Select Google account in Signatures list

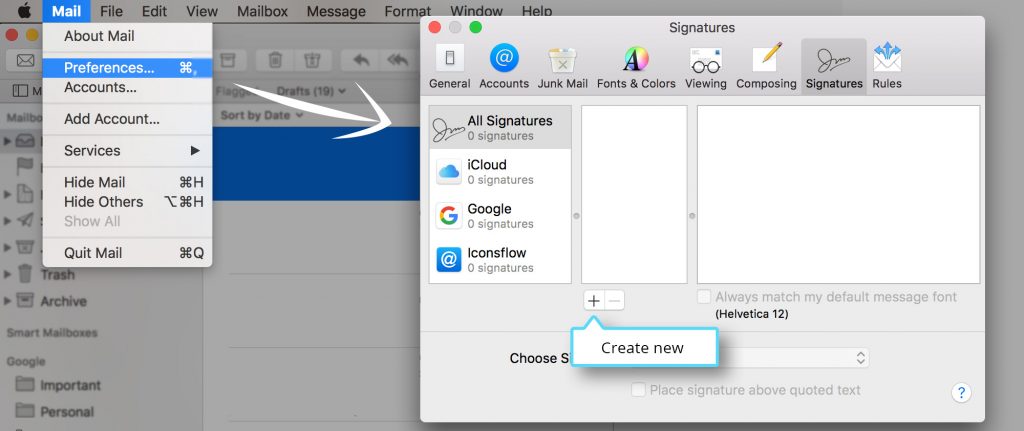pos(500,216)
